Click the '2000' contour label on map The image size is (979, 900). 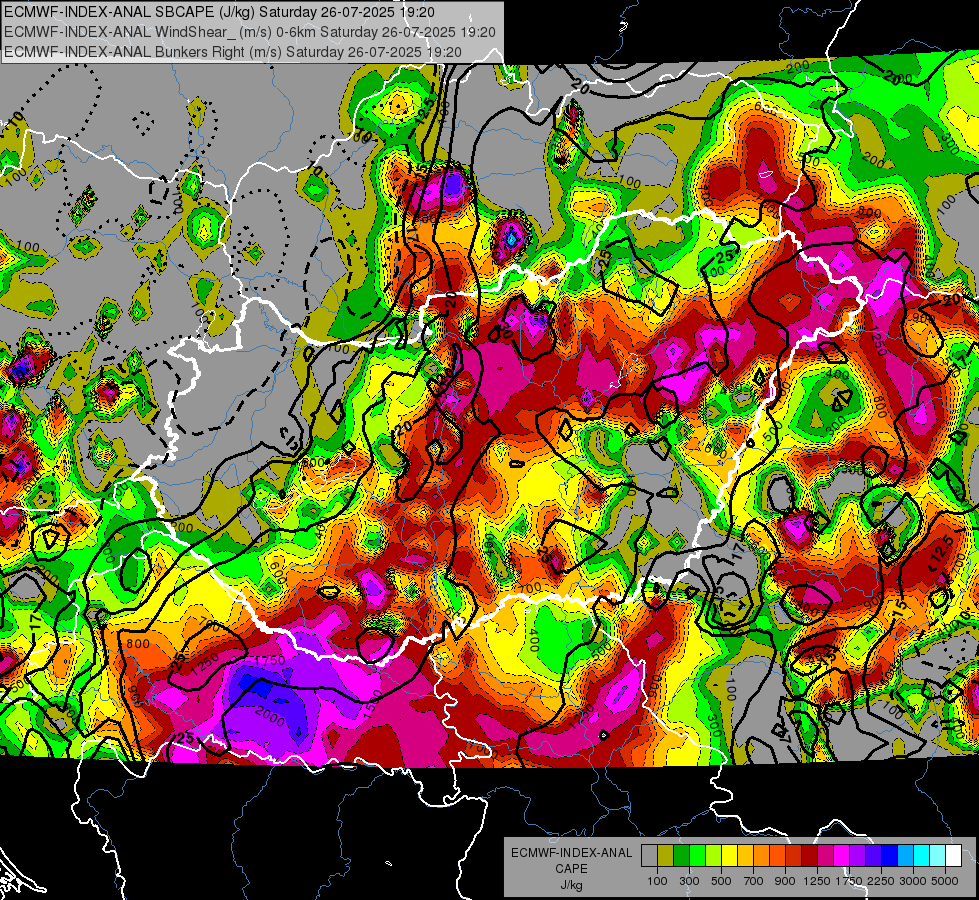coord(270,717)
